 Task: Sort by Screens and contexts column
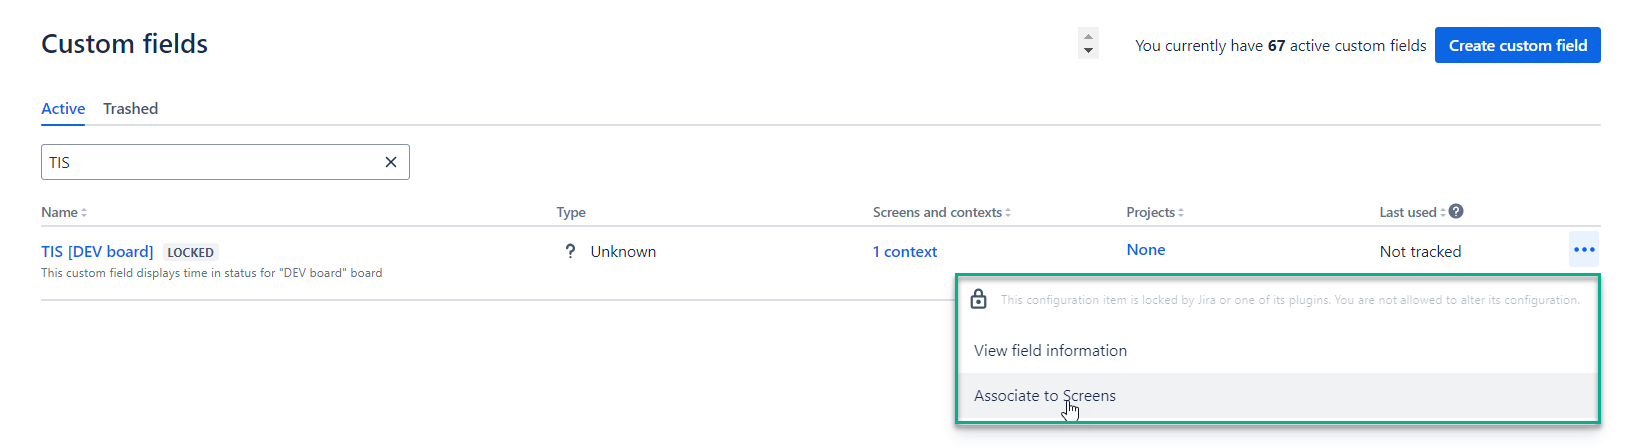point(942,212)
